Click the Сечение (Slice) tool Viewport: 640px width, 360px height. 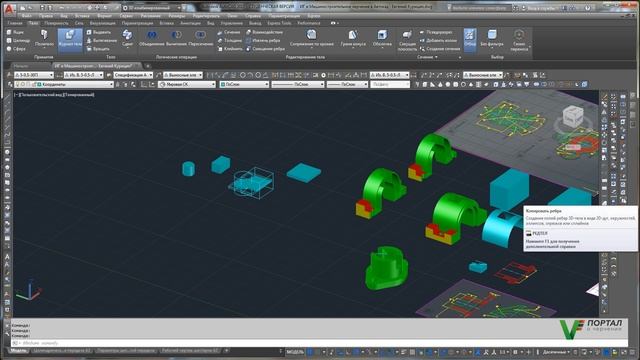(x=229, y=32)
